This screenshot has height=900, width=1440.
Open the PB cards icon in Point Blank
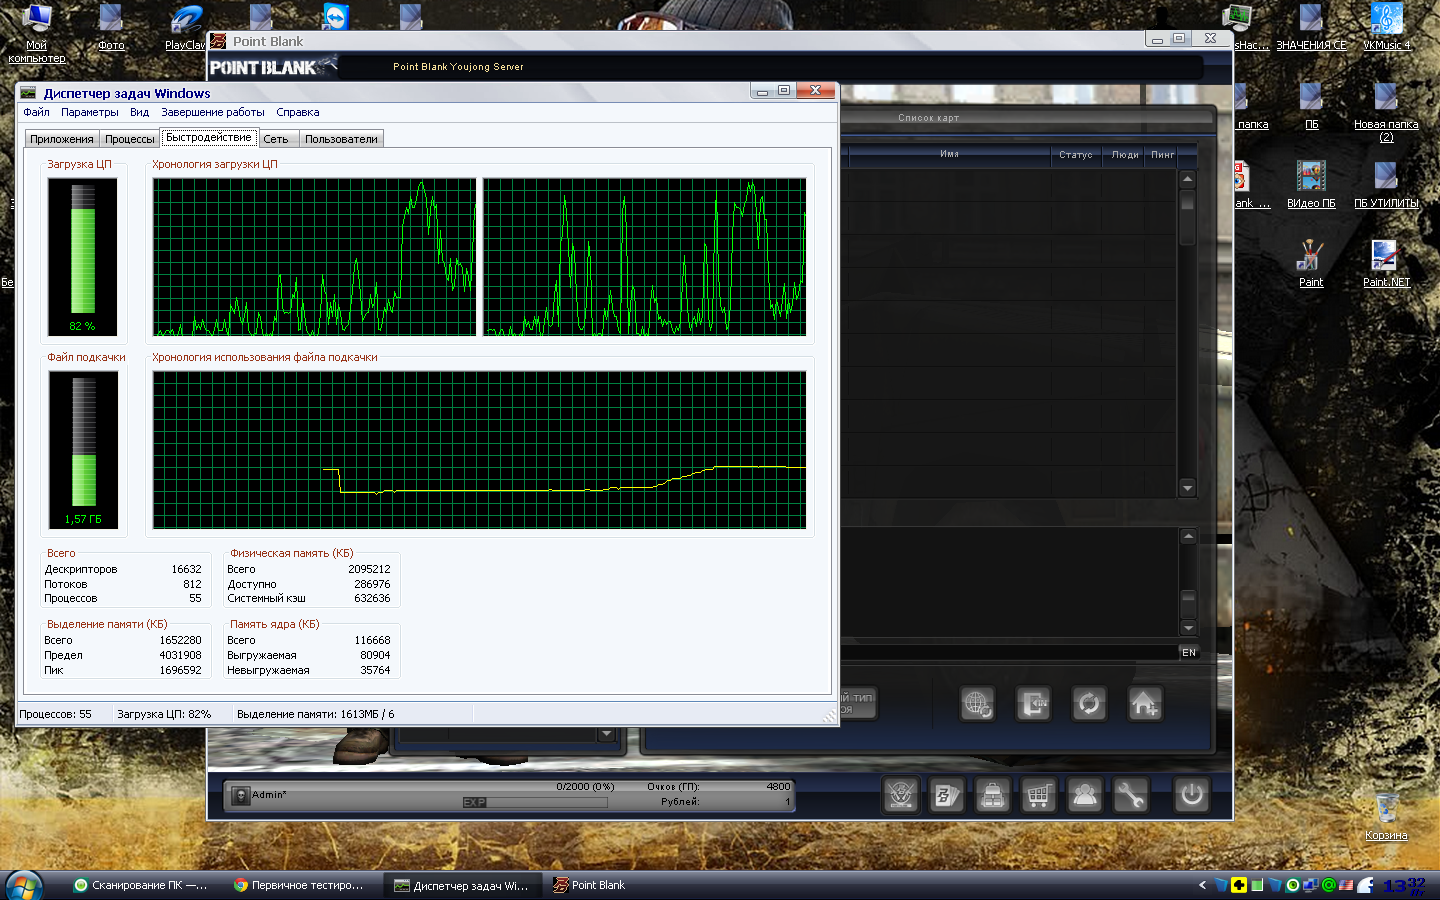coord(946,795)
